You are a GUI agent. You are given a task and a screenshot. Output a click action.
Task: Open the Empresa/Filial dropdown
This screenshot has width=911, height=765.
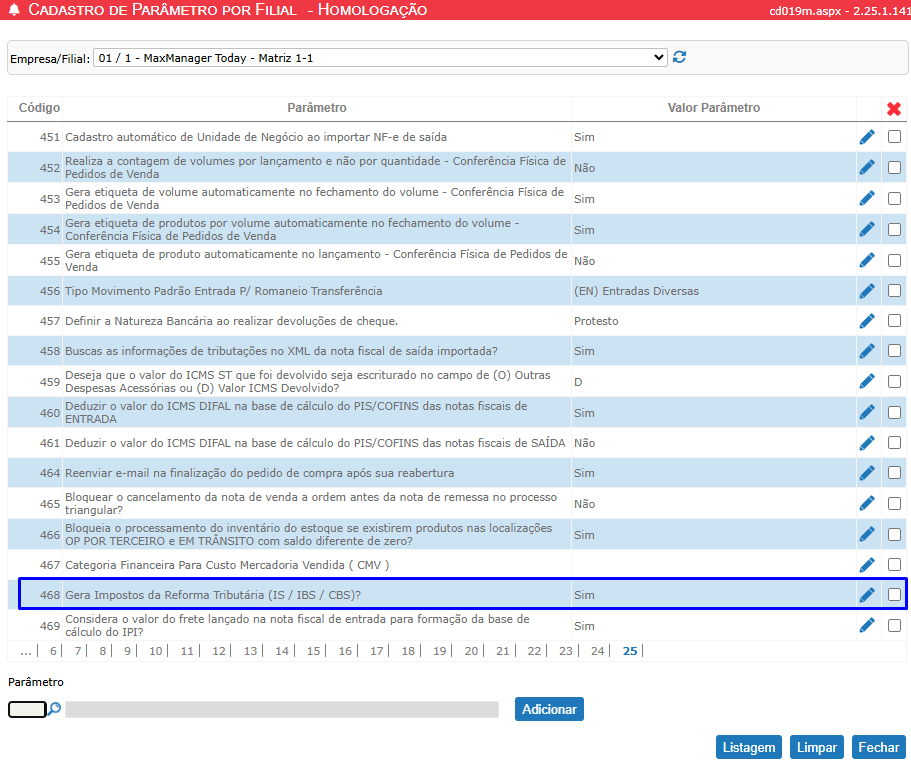click(380, 58)
